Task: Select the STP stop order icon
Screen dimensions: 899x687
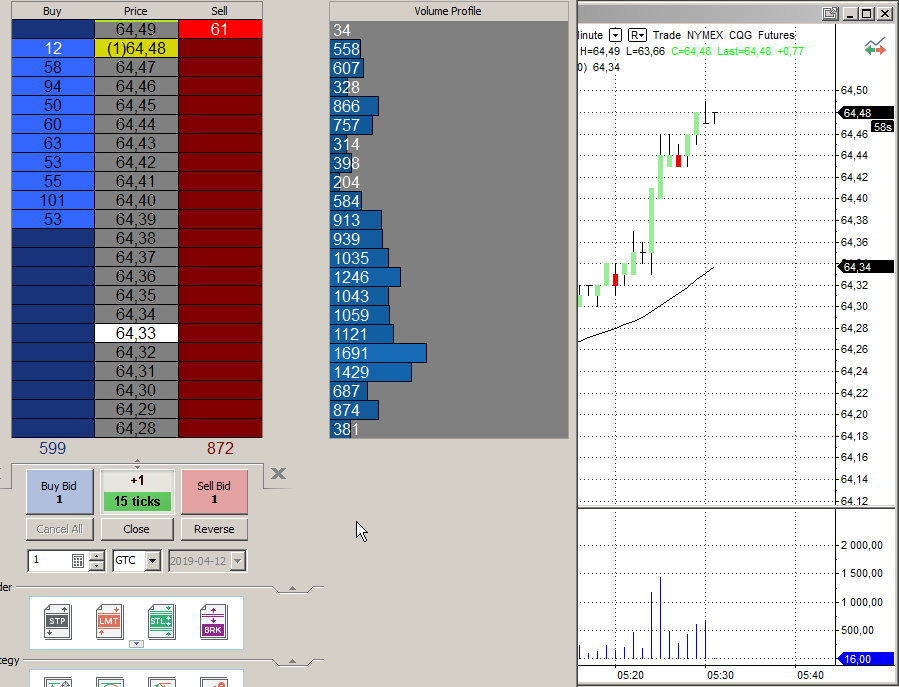Action: pos(58,622)
